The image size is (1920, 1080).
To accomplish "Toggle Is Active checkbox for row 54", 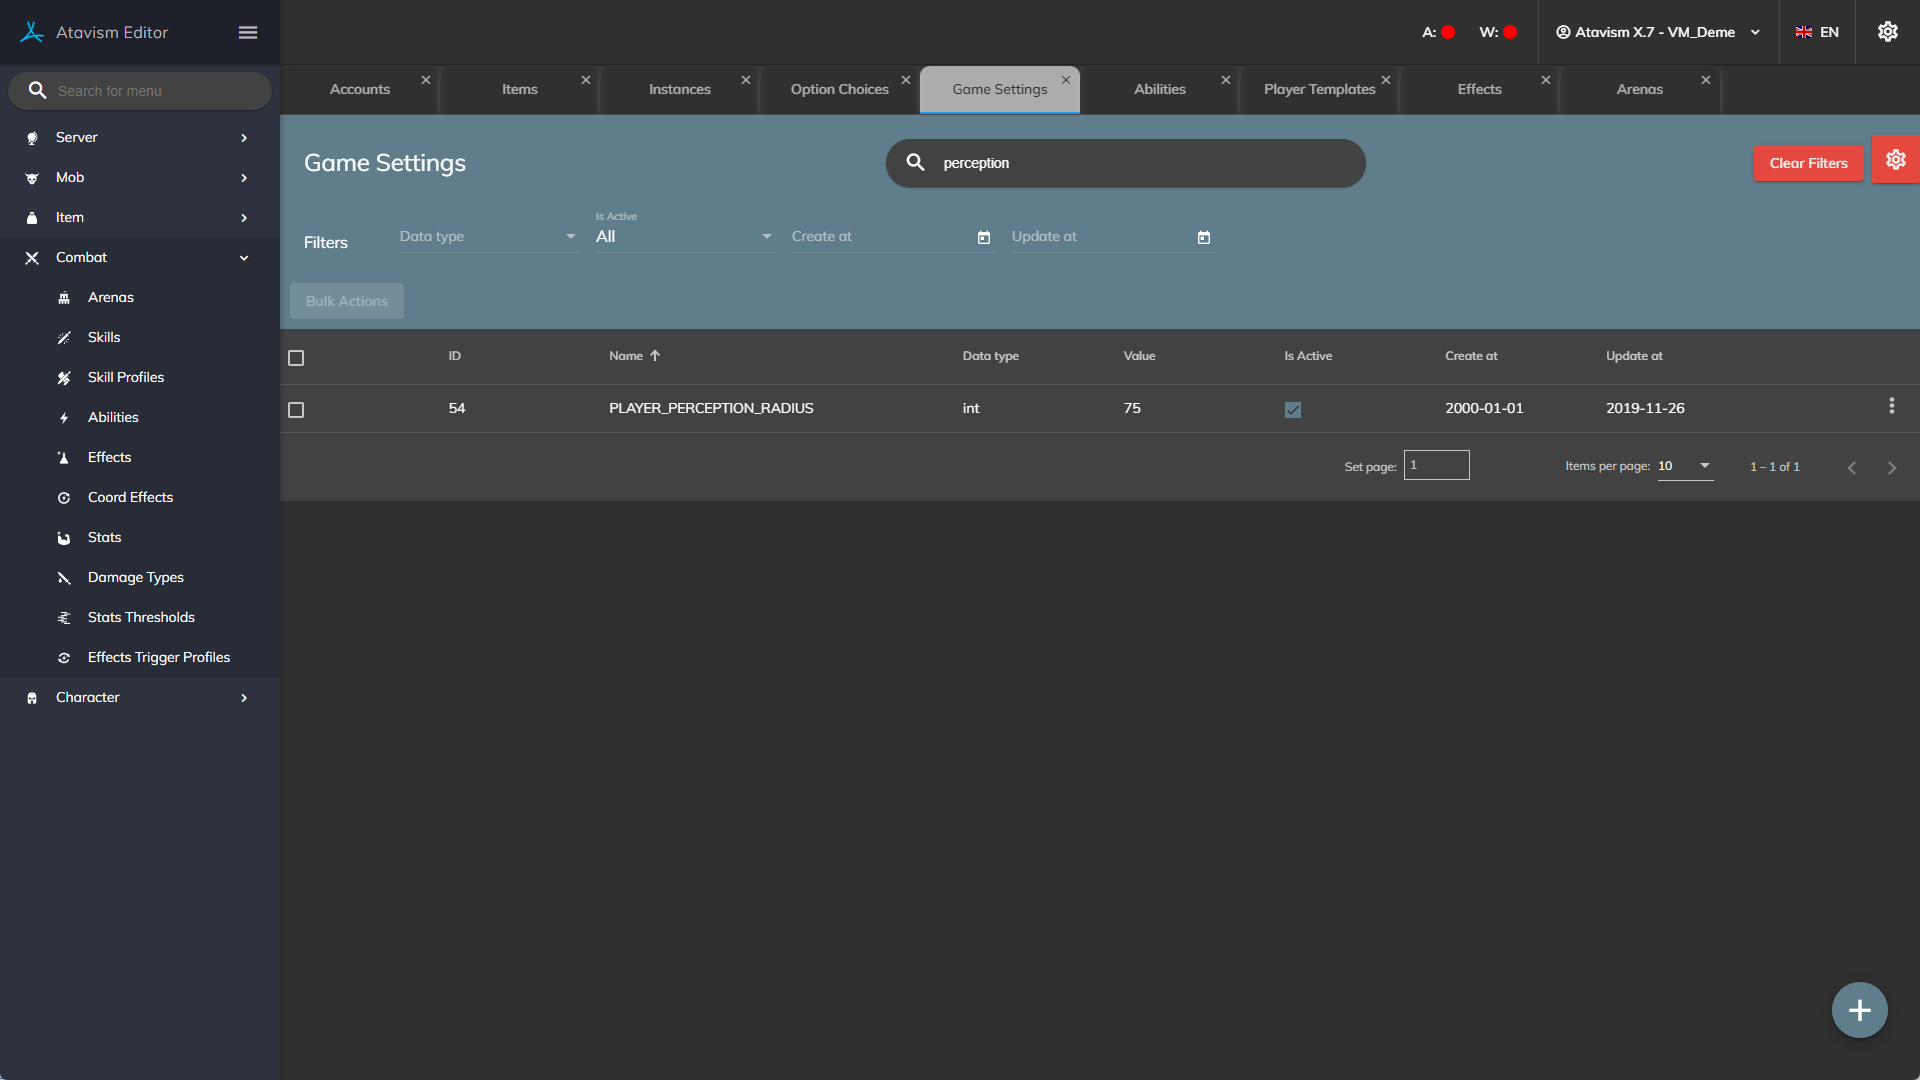I will [1293, 410].
